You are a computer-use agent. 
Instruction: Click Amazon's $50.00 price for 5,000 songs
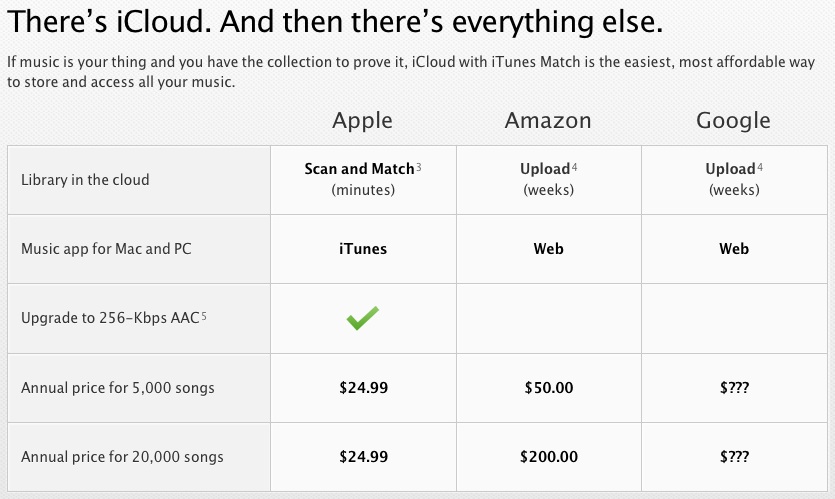click(549, 388)
